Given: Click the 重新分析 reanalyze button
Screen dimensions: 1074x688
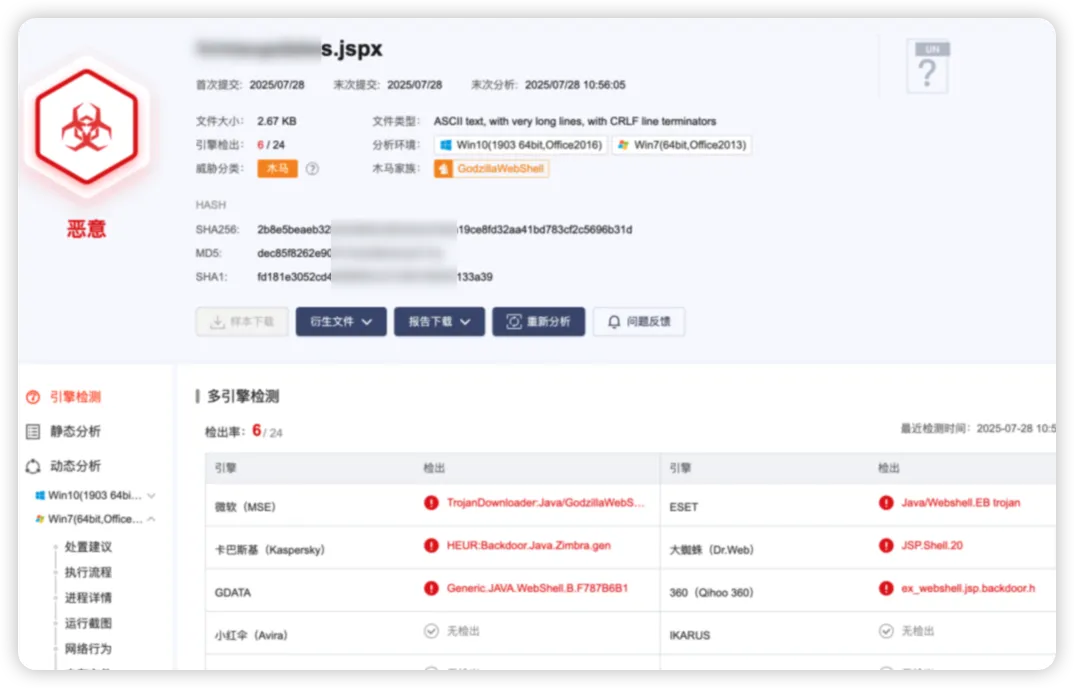Looking at the screenshot, I should 538,321.
